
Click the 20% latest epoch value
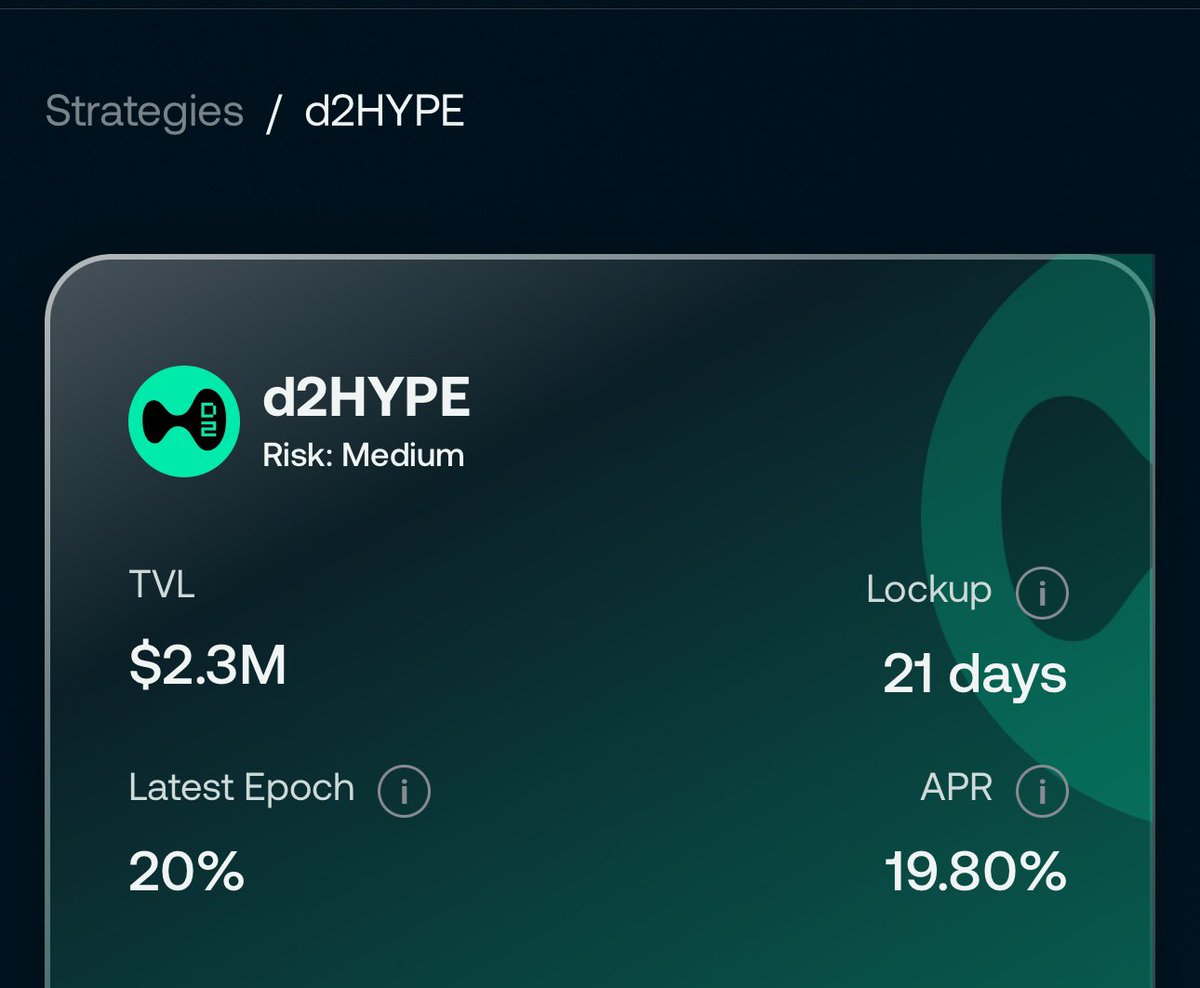point(187,872)
